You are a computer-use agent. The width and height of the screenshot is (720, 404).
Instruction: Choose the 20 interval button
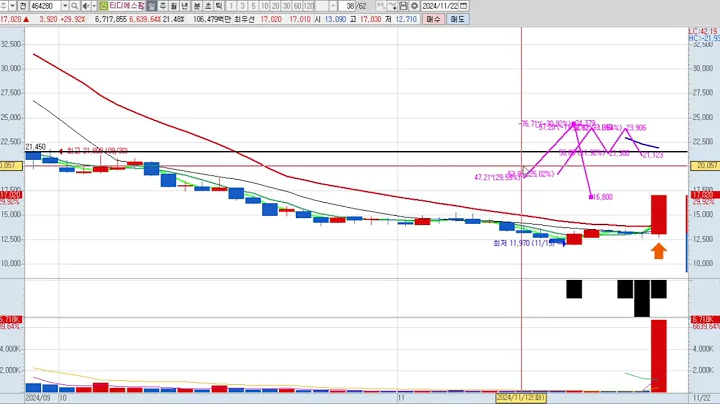(276, 6)
